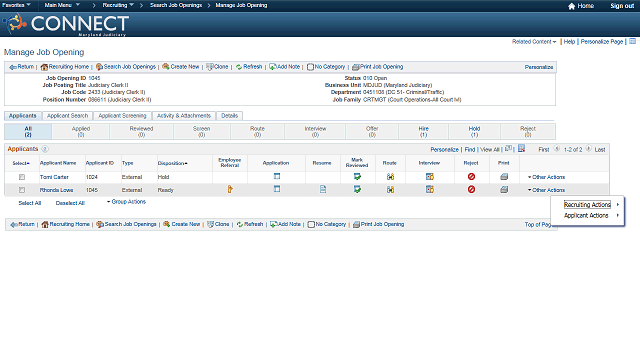This screenshot has height=360, width=640.
Task: View Employee Referral icon for Rhonda Lowe
Action: [x=230, y=189]
